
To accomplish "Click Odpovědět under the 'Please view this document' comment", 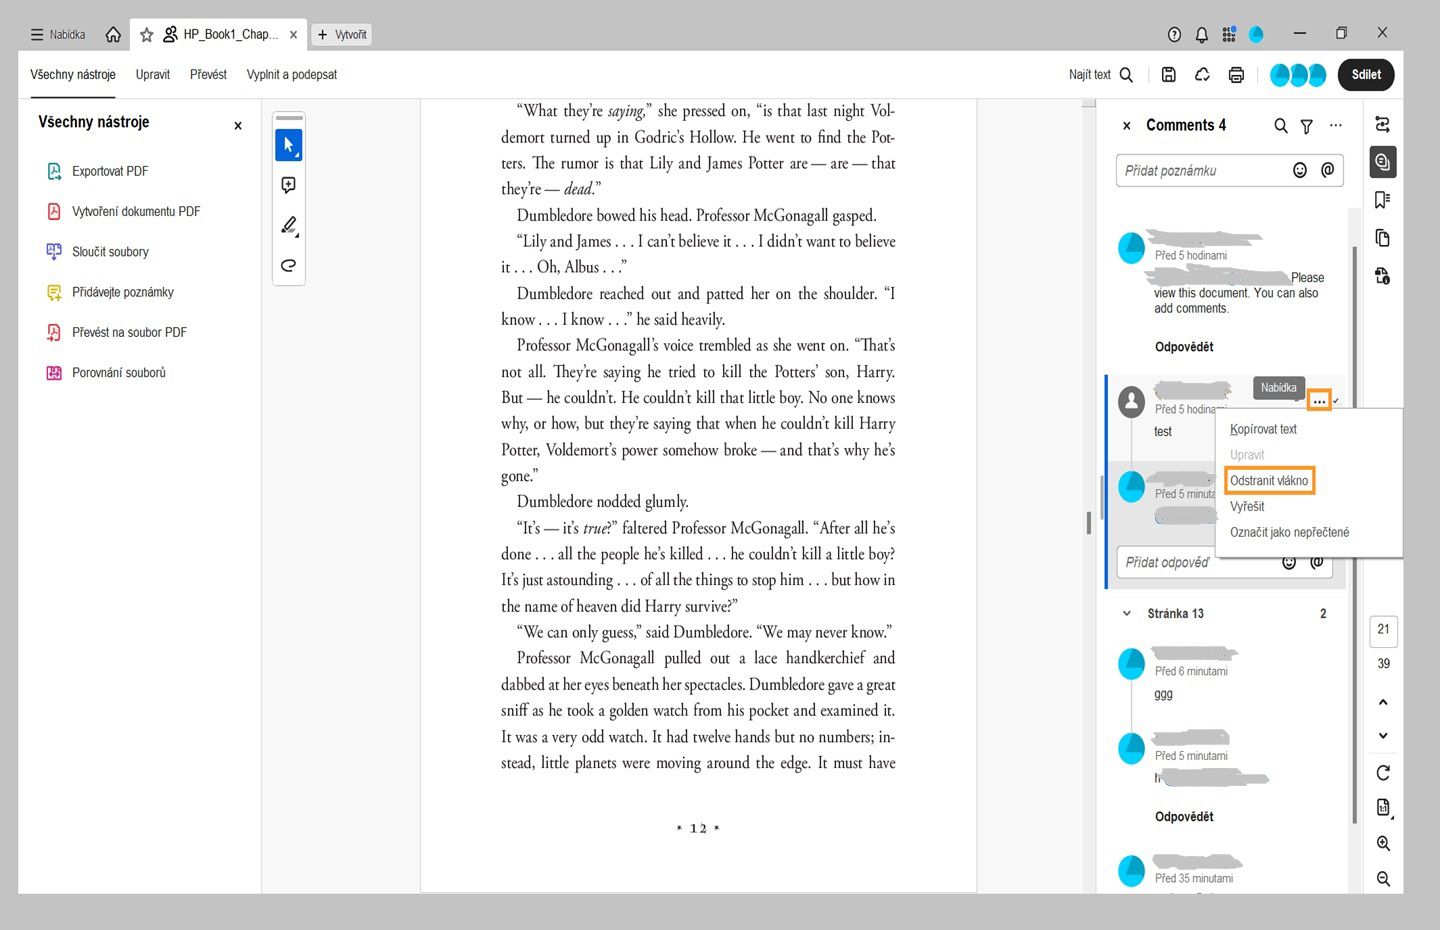I will tap(1184, 347).
